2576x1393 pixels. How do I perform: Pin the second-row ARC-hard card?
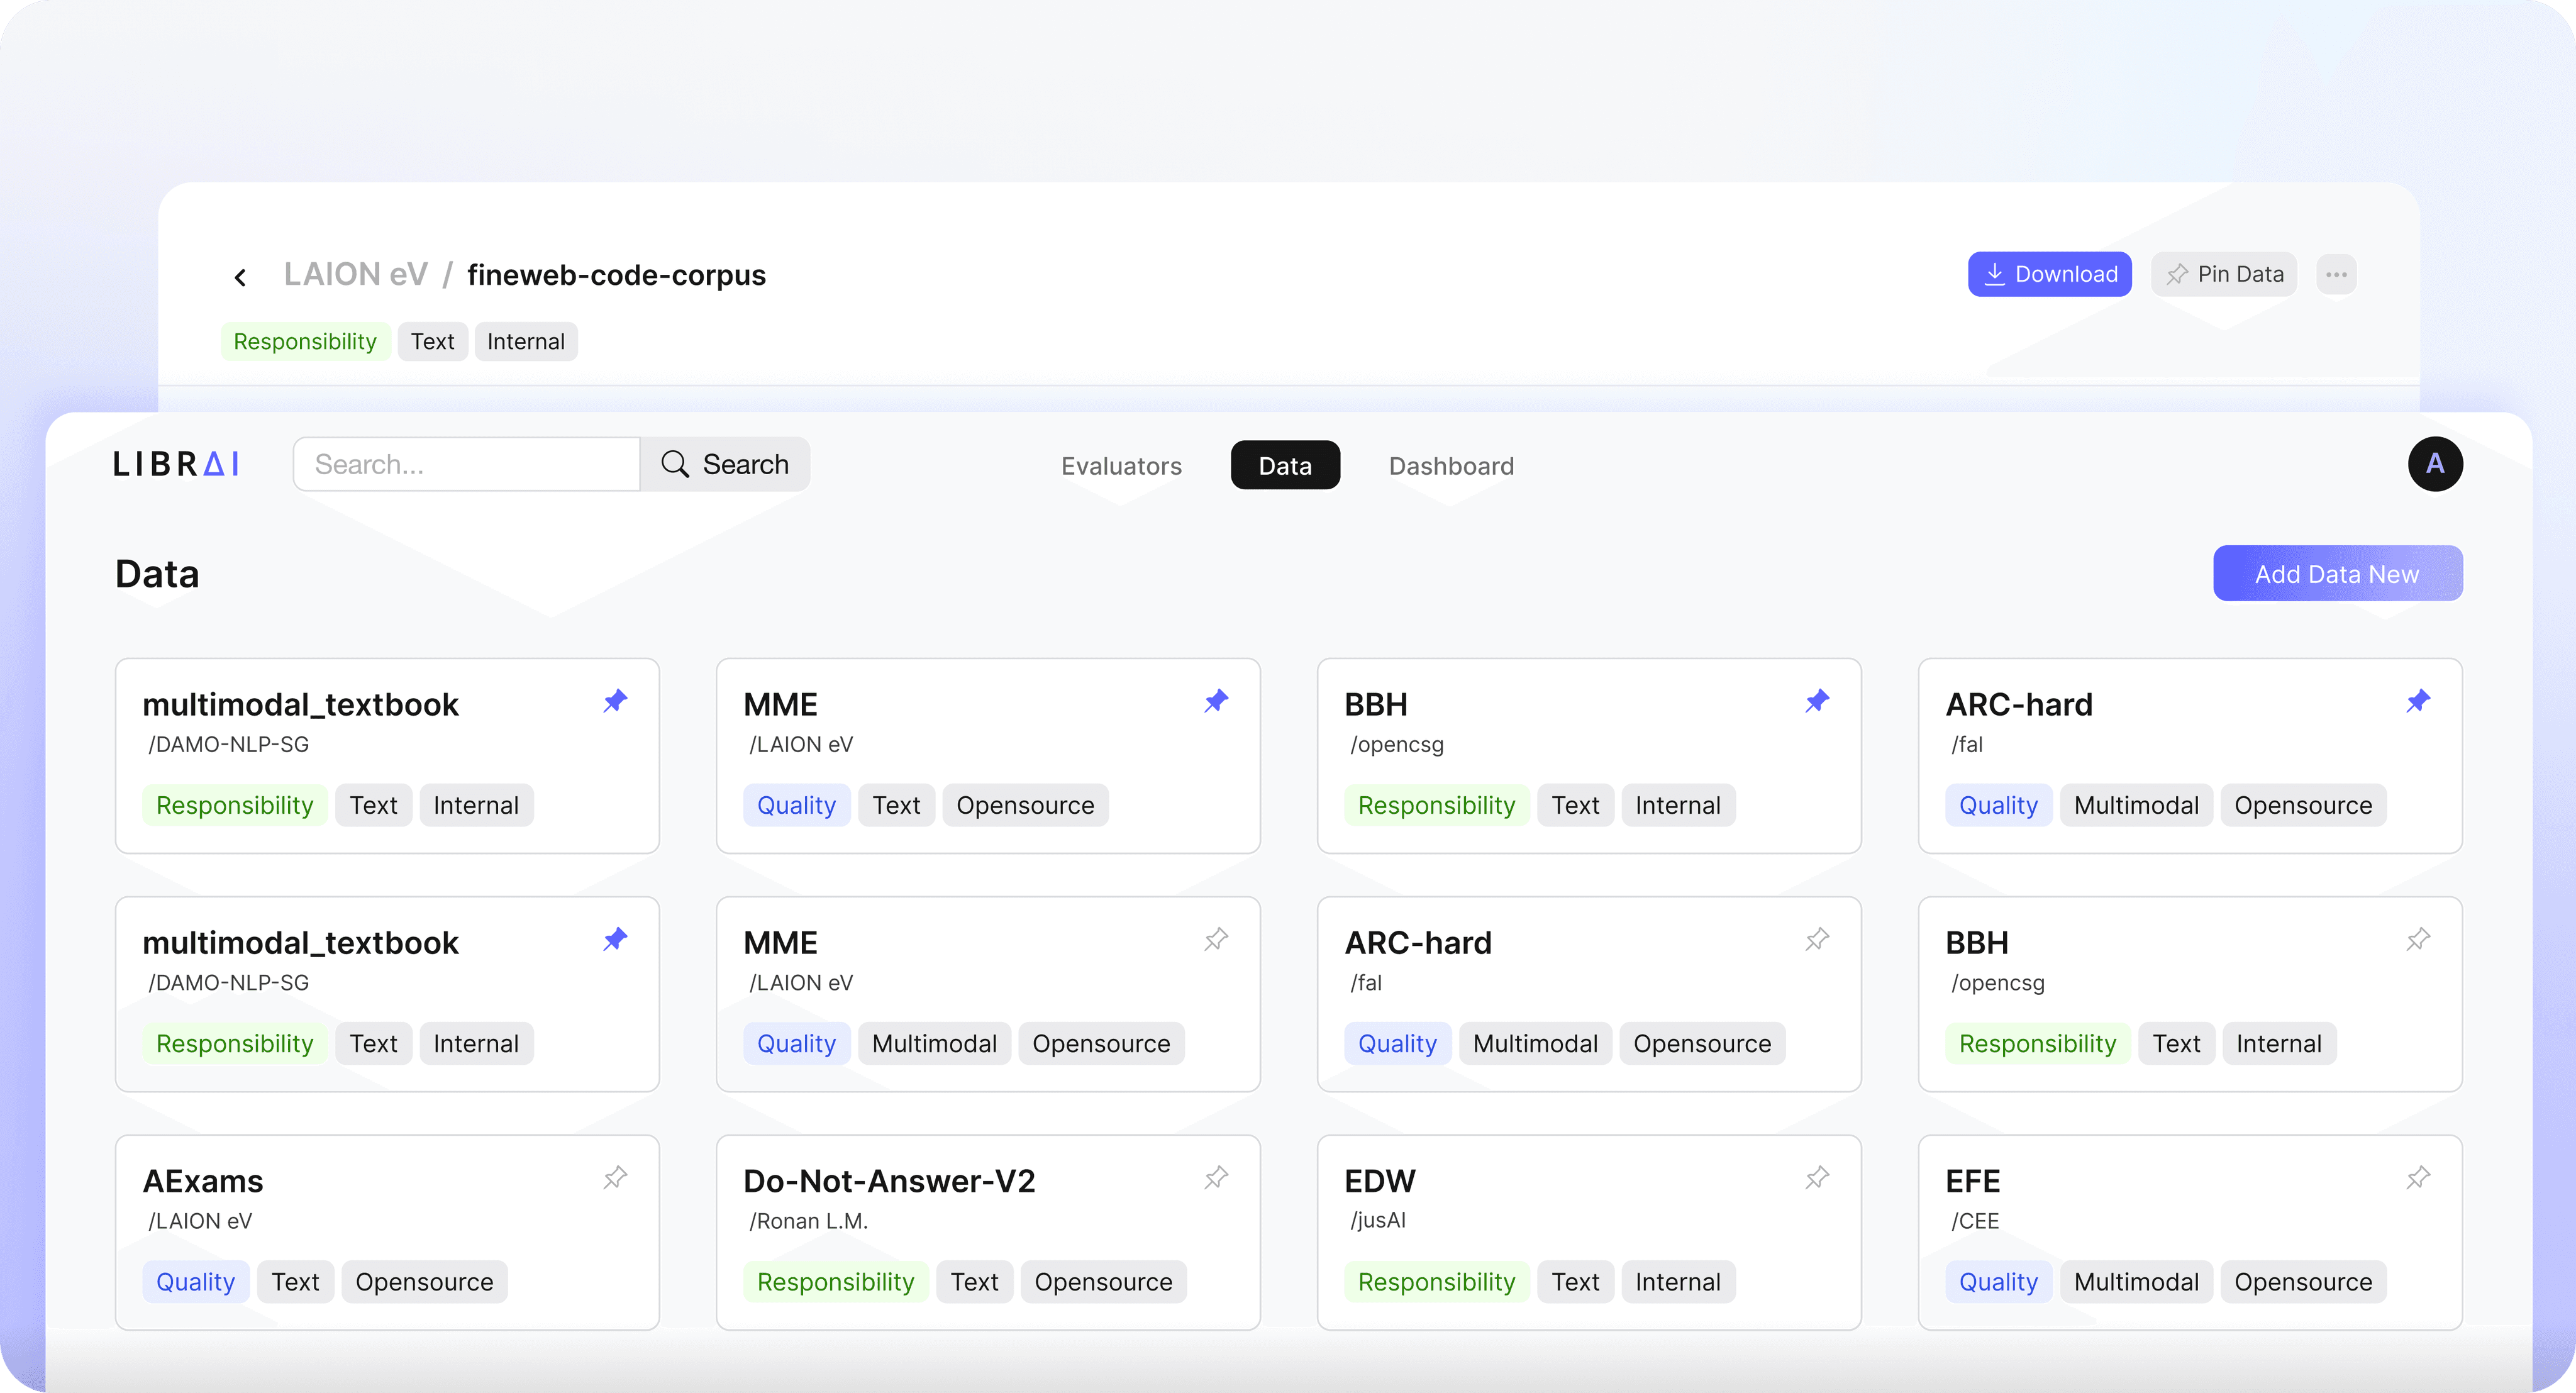[1817, 939]
